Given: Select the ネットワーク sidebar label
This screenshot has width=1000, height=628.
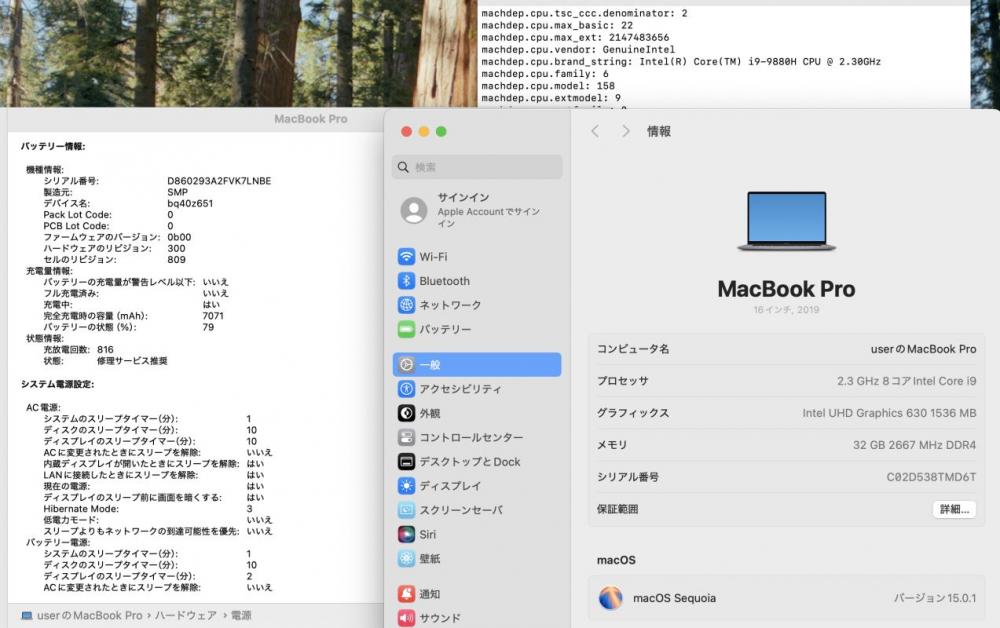Looking at the screenshot, I should point(450,305).
